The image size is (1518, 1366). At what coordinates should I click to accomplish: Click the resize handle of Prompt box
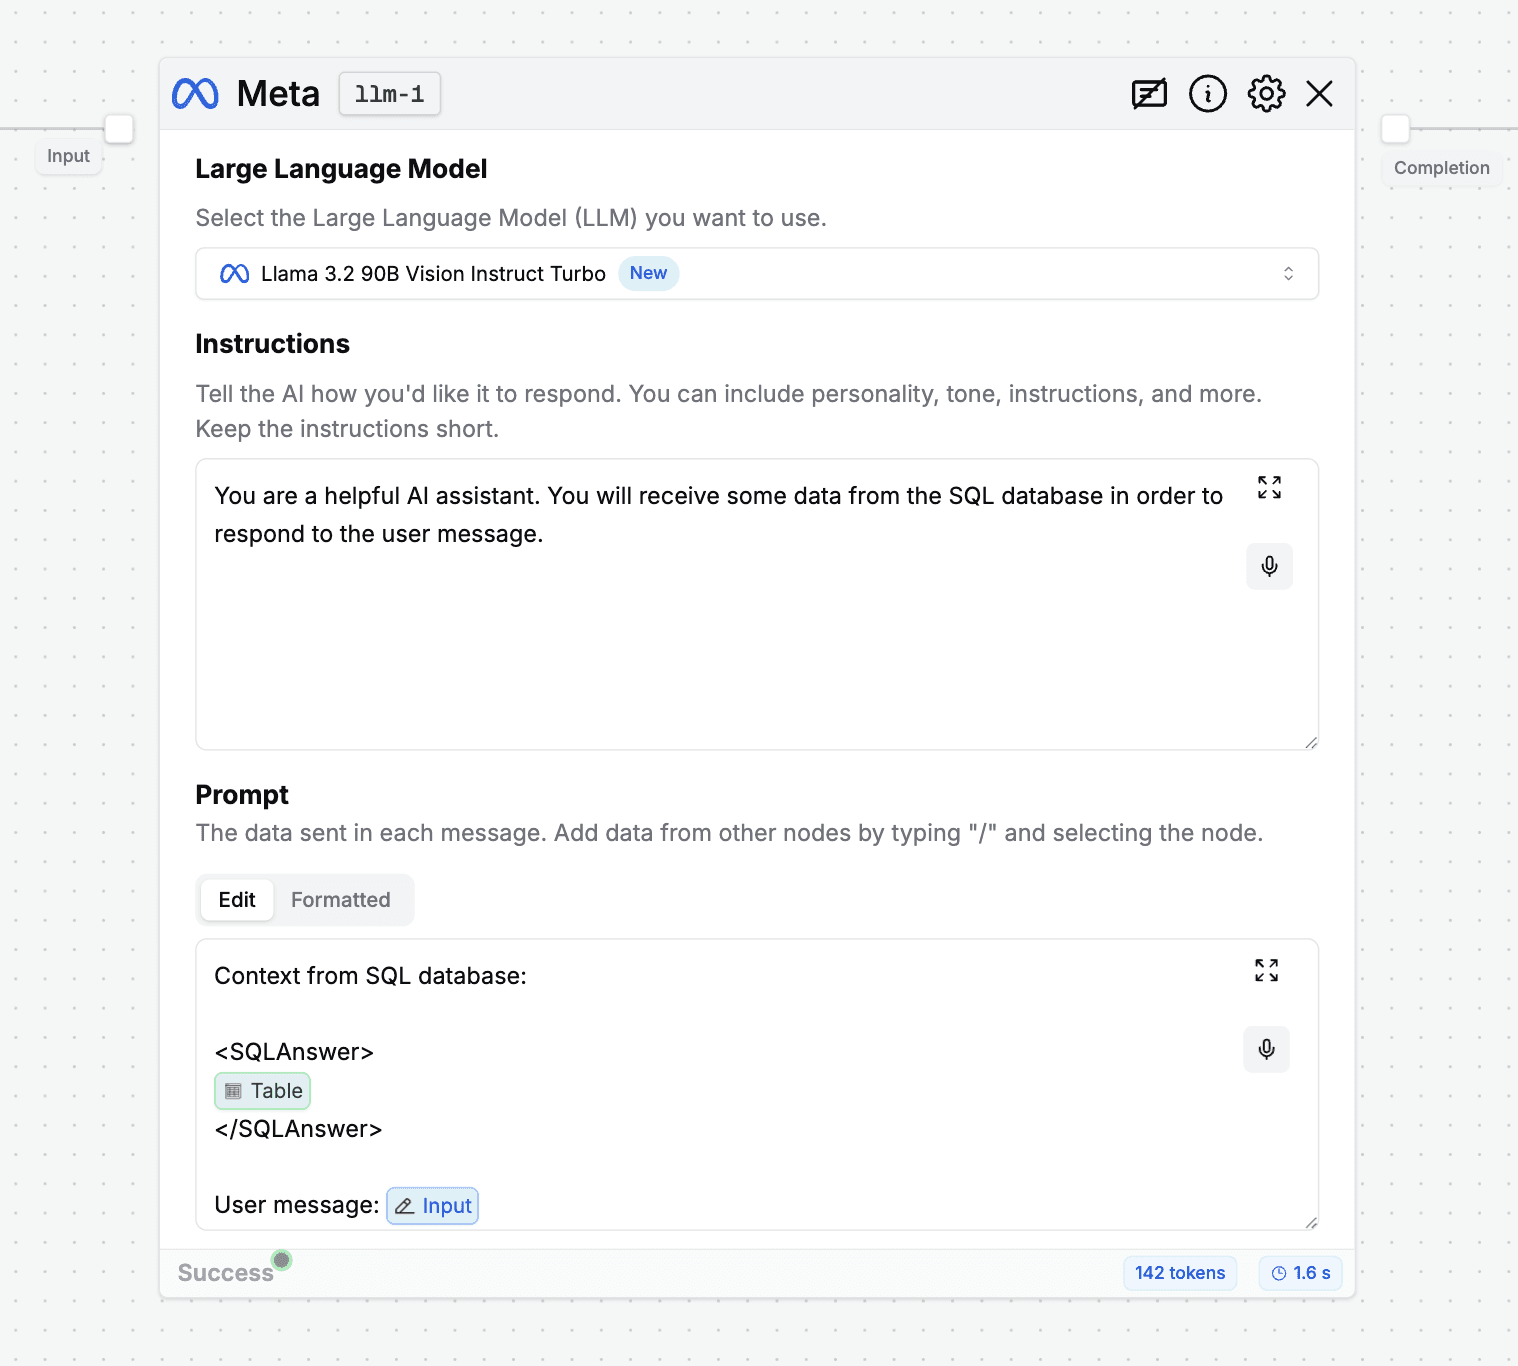[x=1311, y=1222]
